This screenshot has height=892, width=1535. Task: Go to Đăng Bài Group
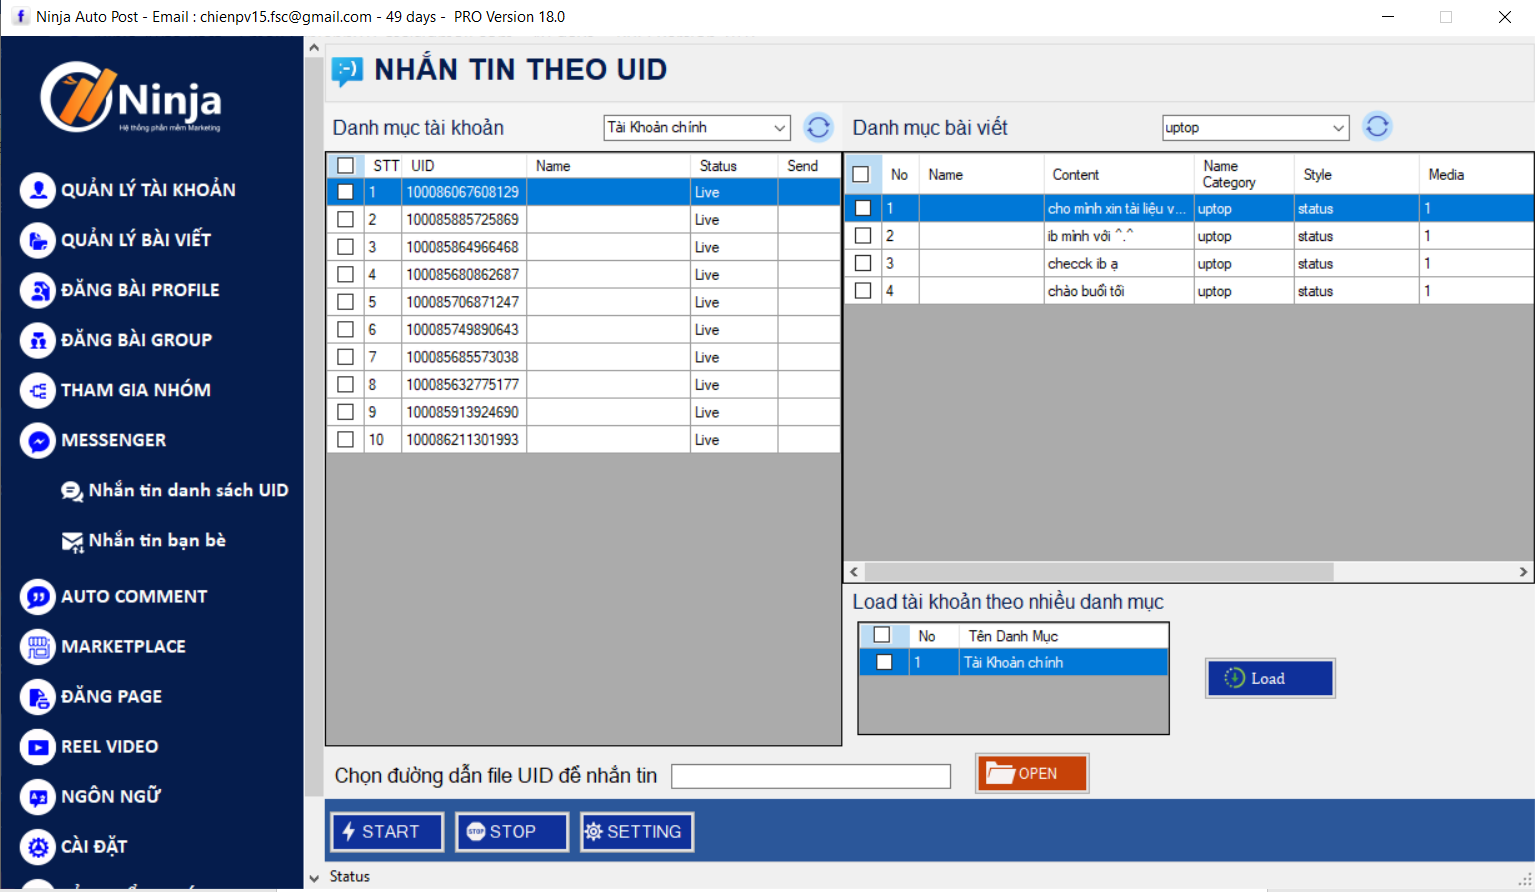point(136,340)
